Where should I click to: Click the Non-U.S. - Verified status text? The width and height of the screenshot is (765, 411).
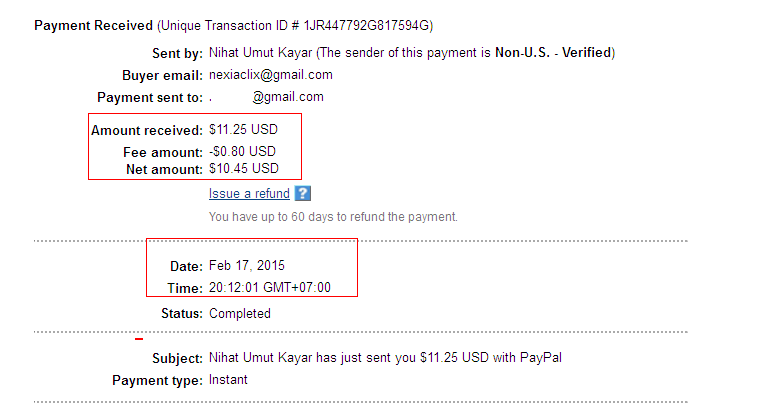(x=553, y=52)
